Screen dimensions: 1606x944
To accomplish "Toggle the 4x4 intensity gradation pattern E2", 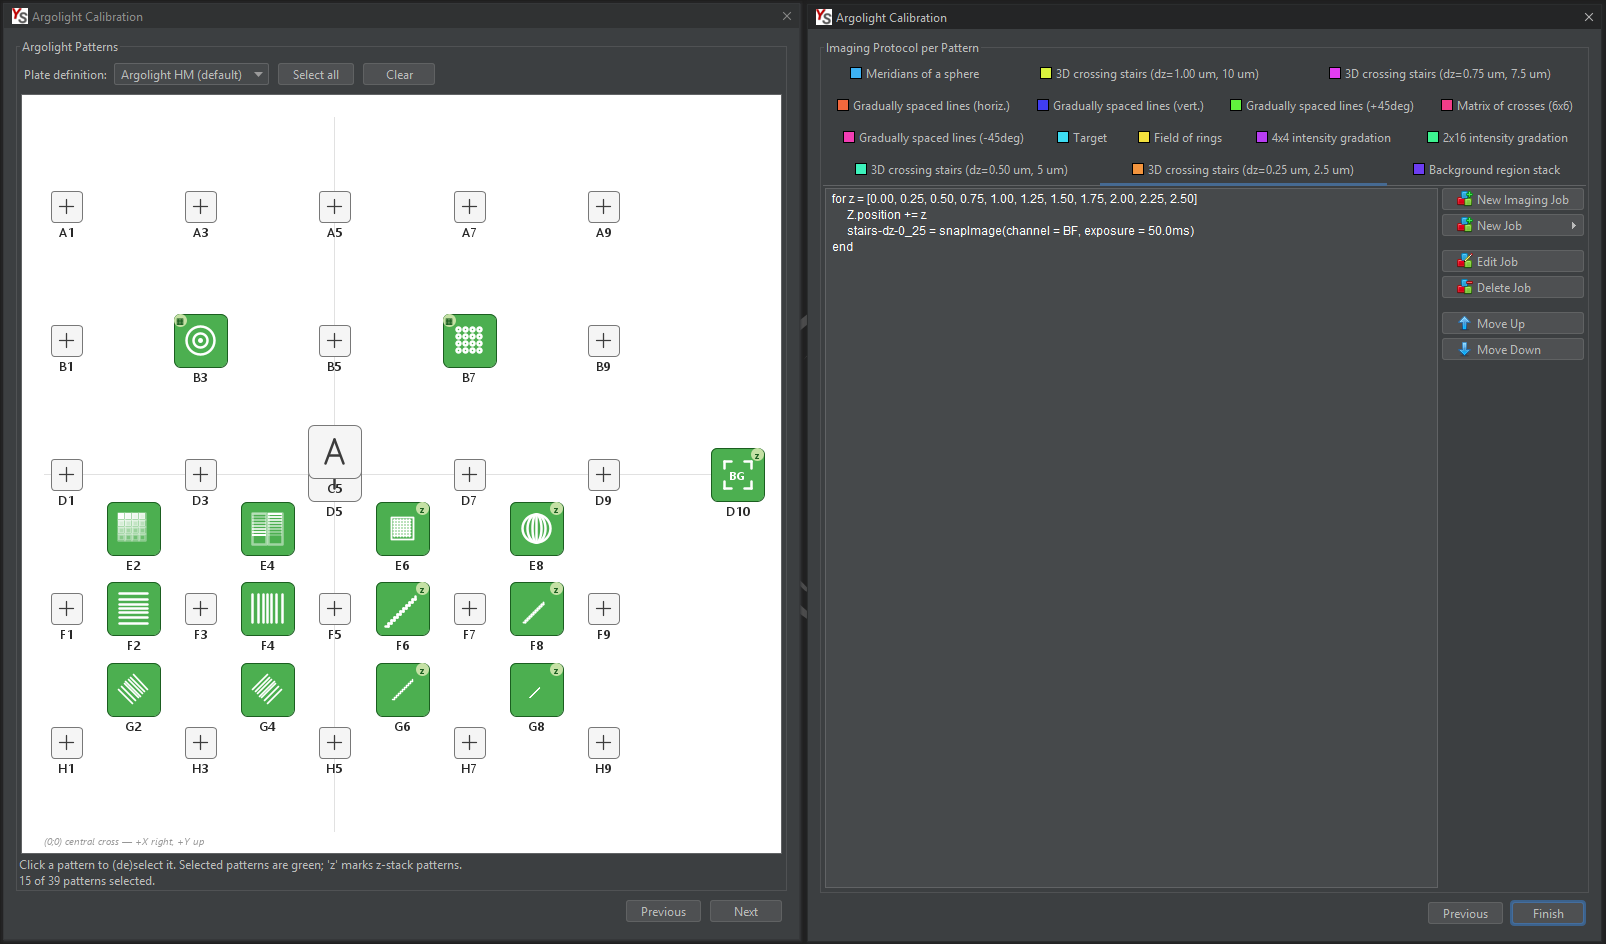I will 134,529.
